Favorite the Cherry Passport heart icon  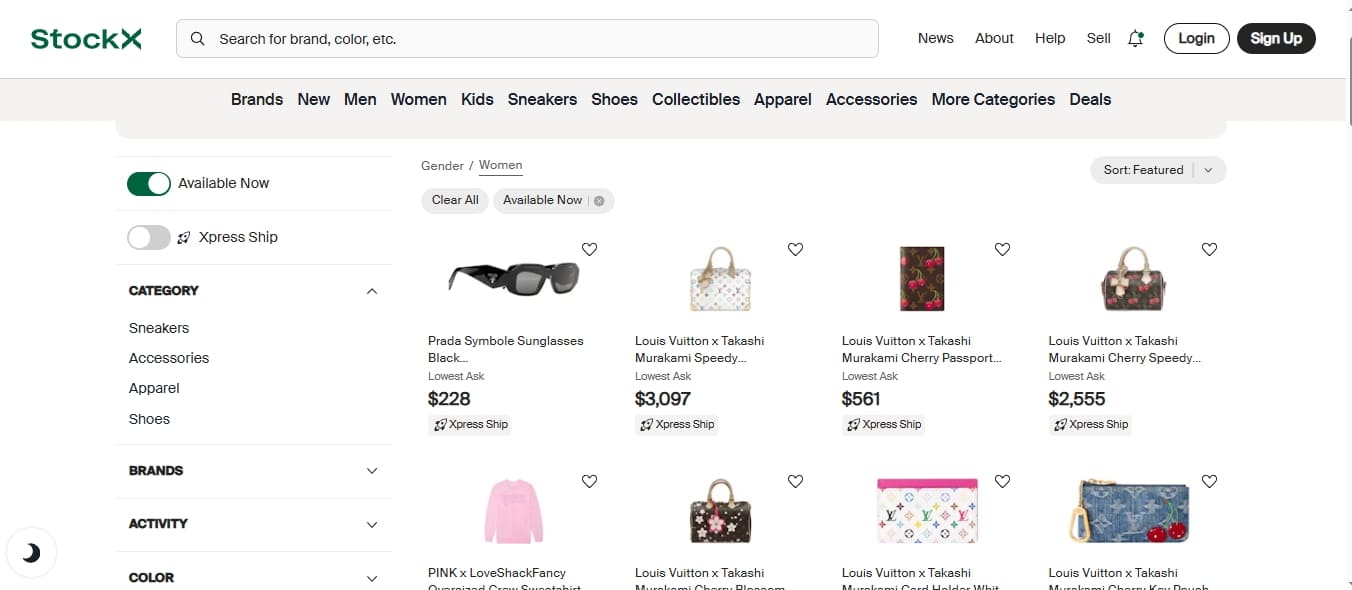(1002, 249)
